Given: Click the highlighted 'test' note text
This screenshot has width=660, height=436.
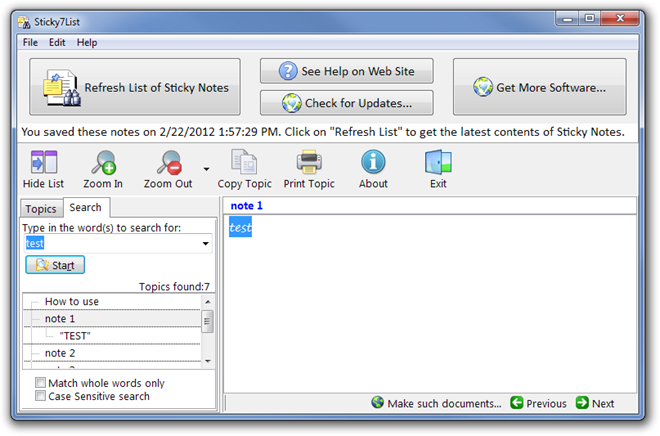Looking at the screenshot, I should tap(240, 227).
